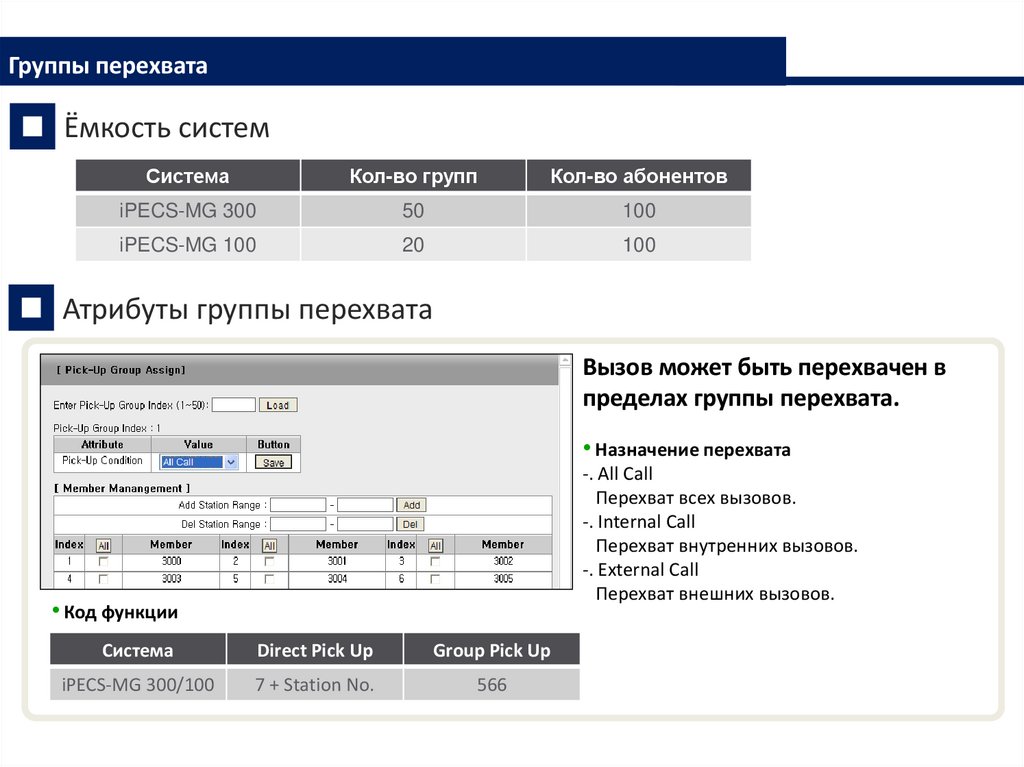This screenshot has height=767, width=1024.
Task: Click the Pick-Up Group Assign panel title
Action: [x=121, y=370]
